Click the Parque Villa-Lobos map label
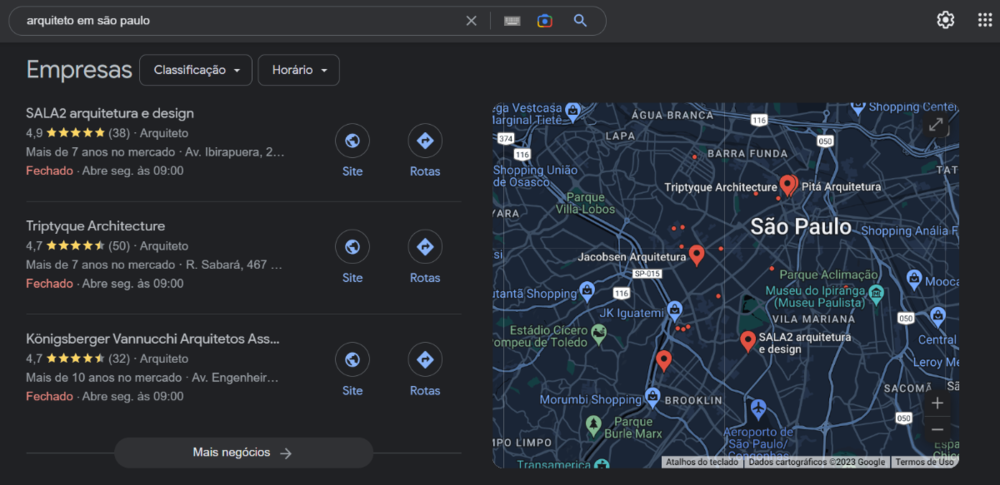 point(585,204)
